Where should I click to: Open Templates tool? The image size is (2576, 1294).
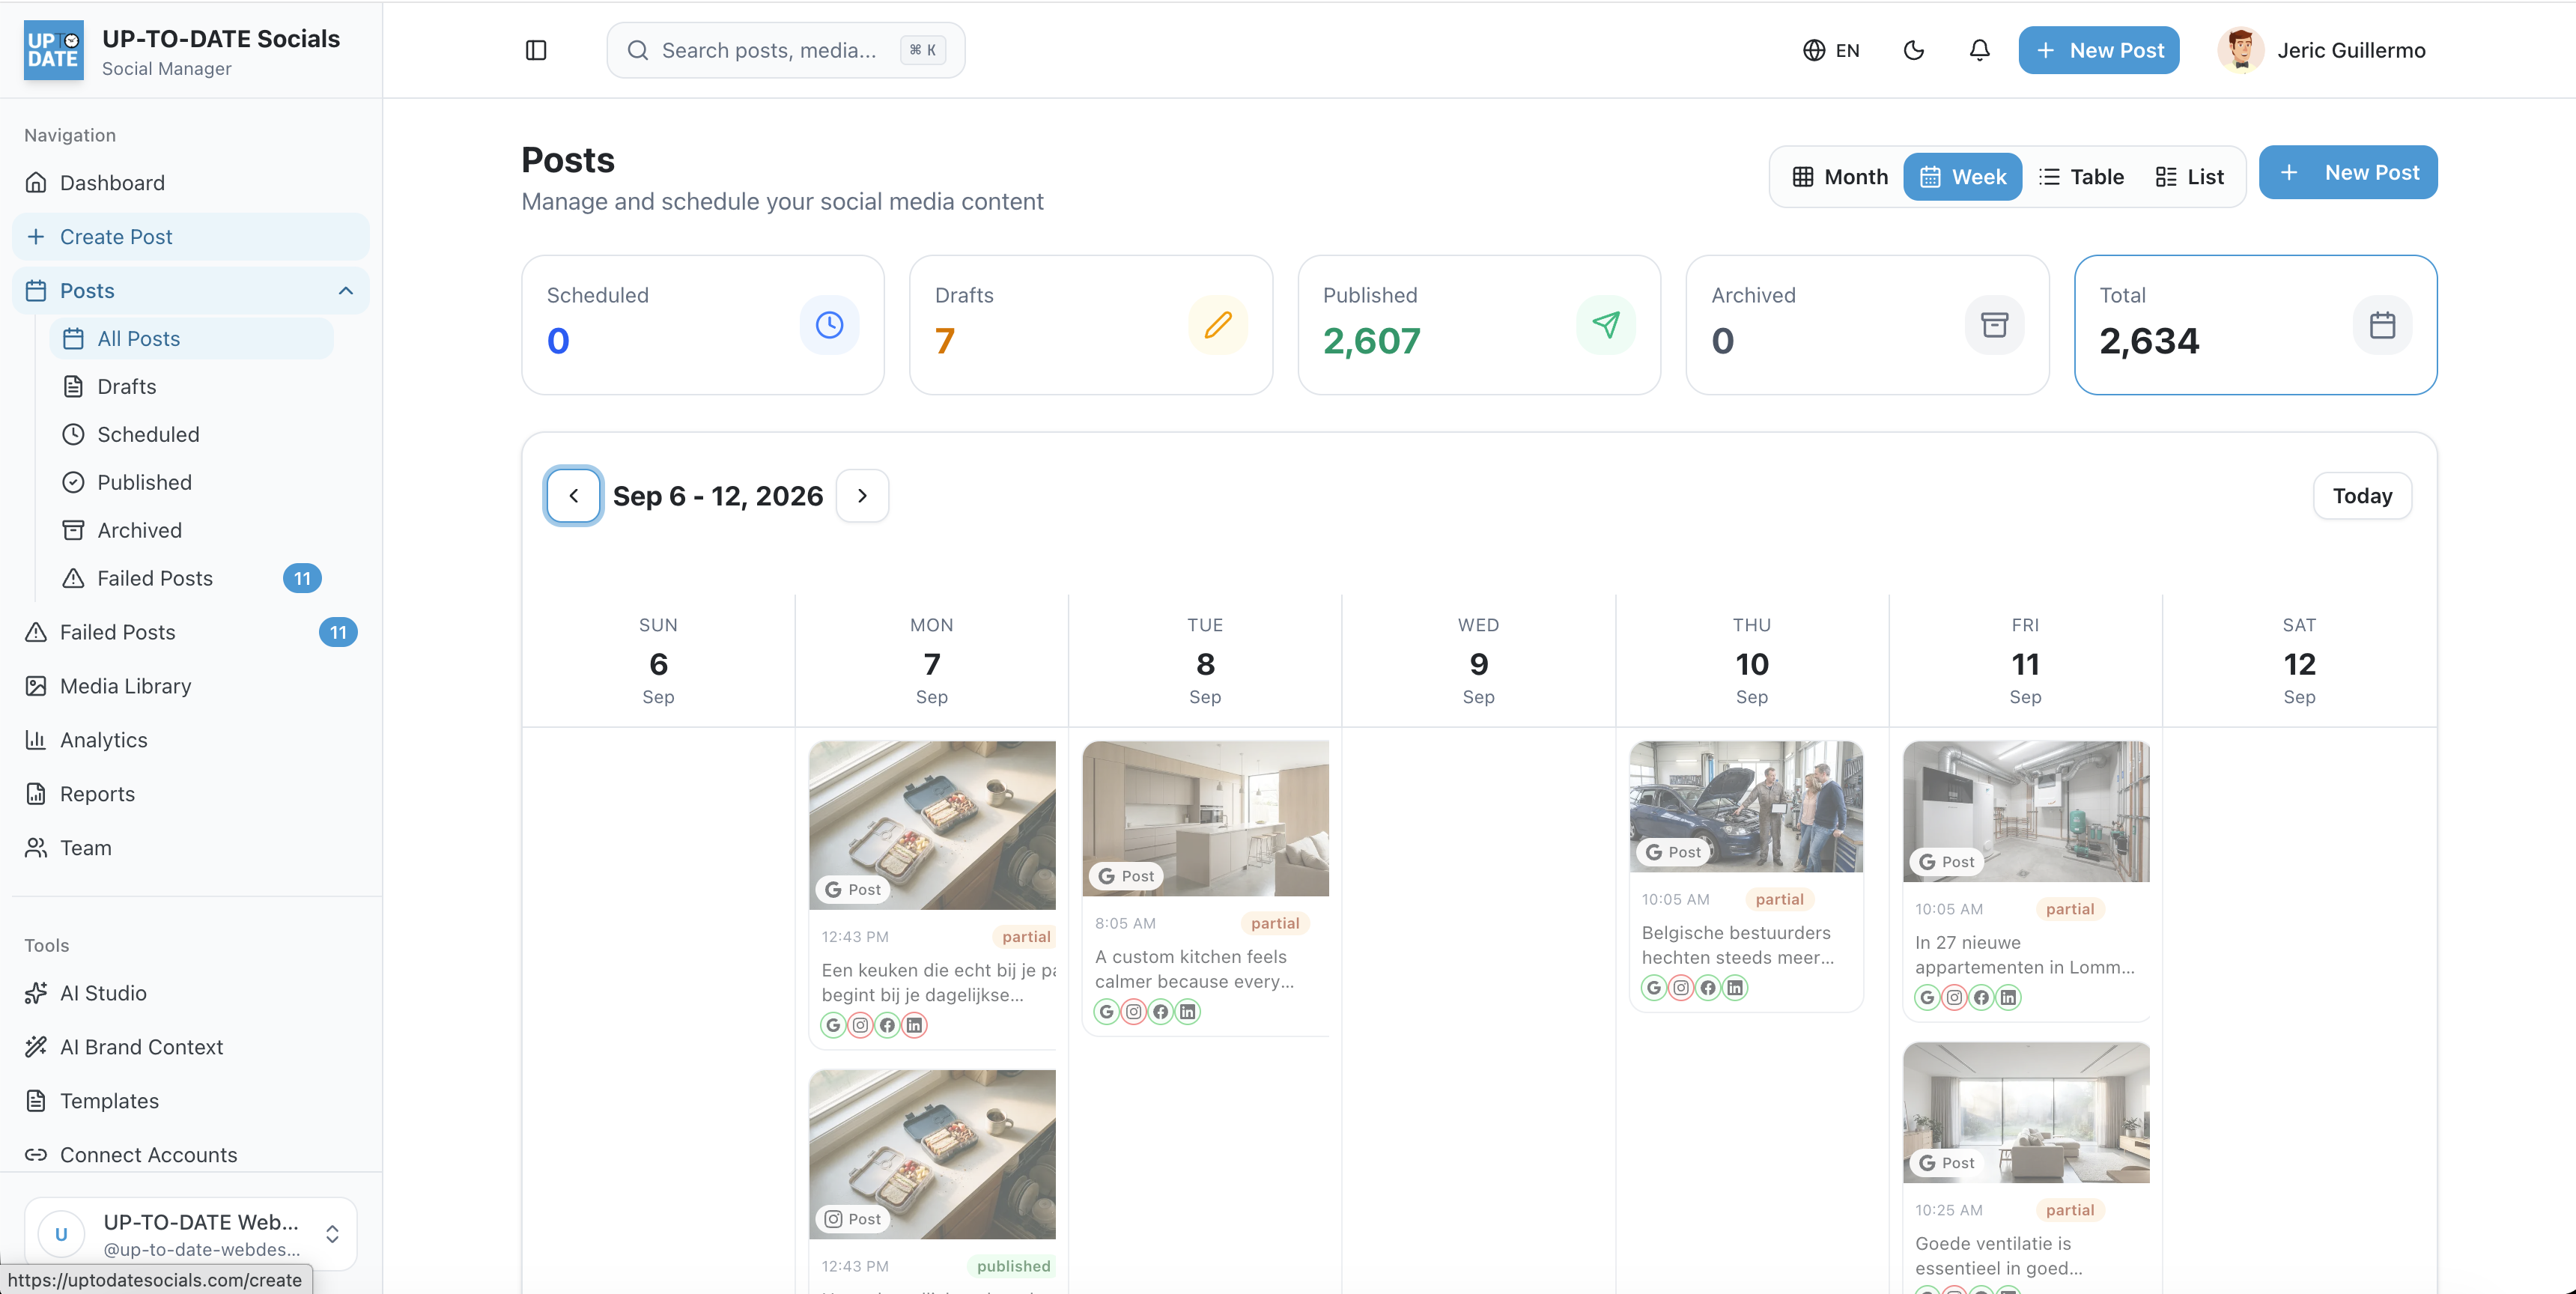tap(190, 1101)
